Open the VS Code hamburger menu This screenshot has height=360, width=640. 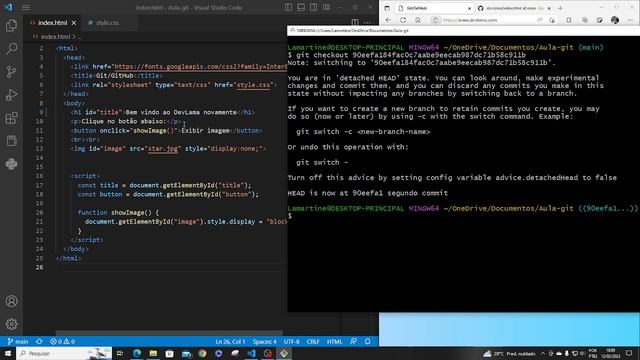pyautogui.click(x=26, y=7)
